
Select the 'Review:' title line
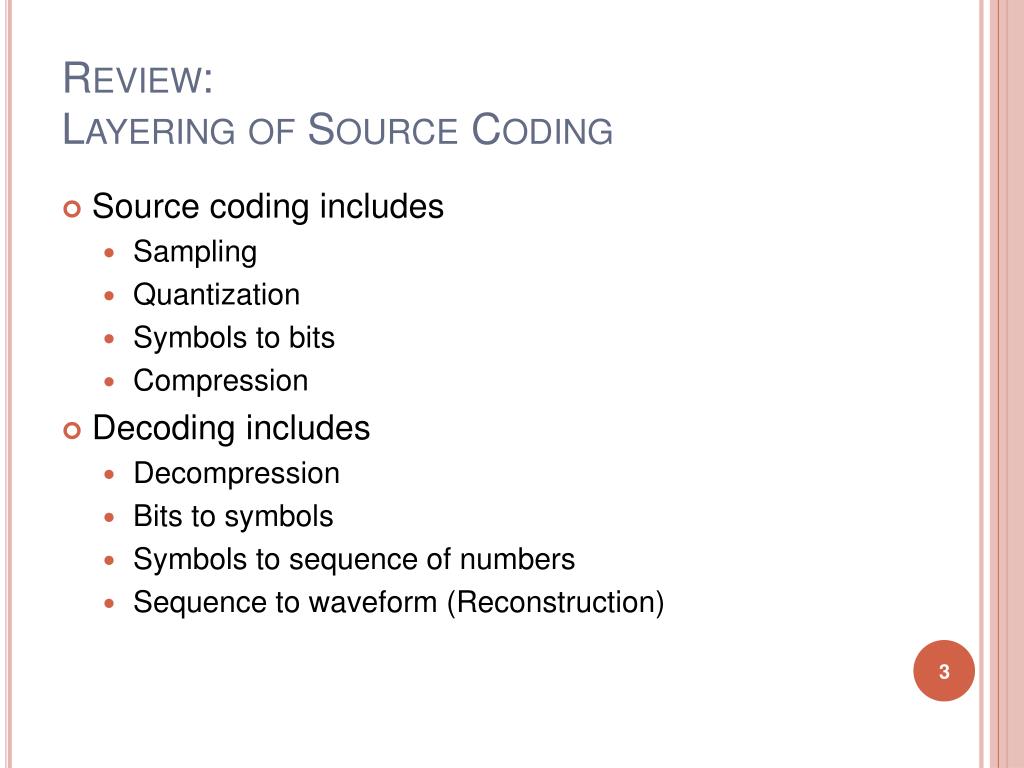(x=138, y=78)
